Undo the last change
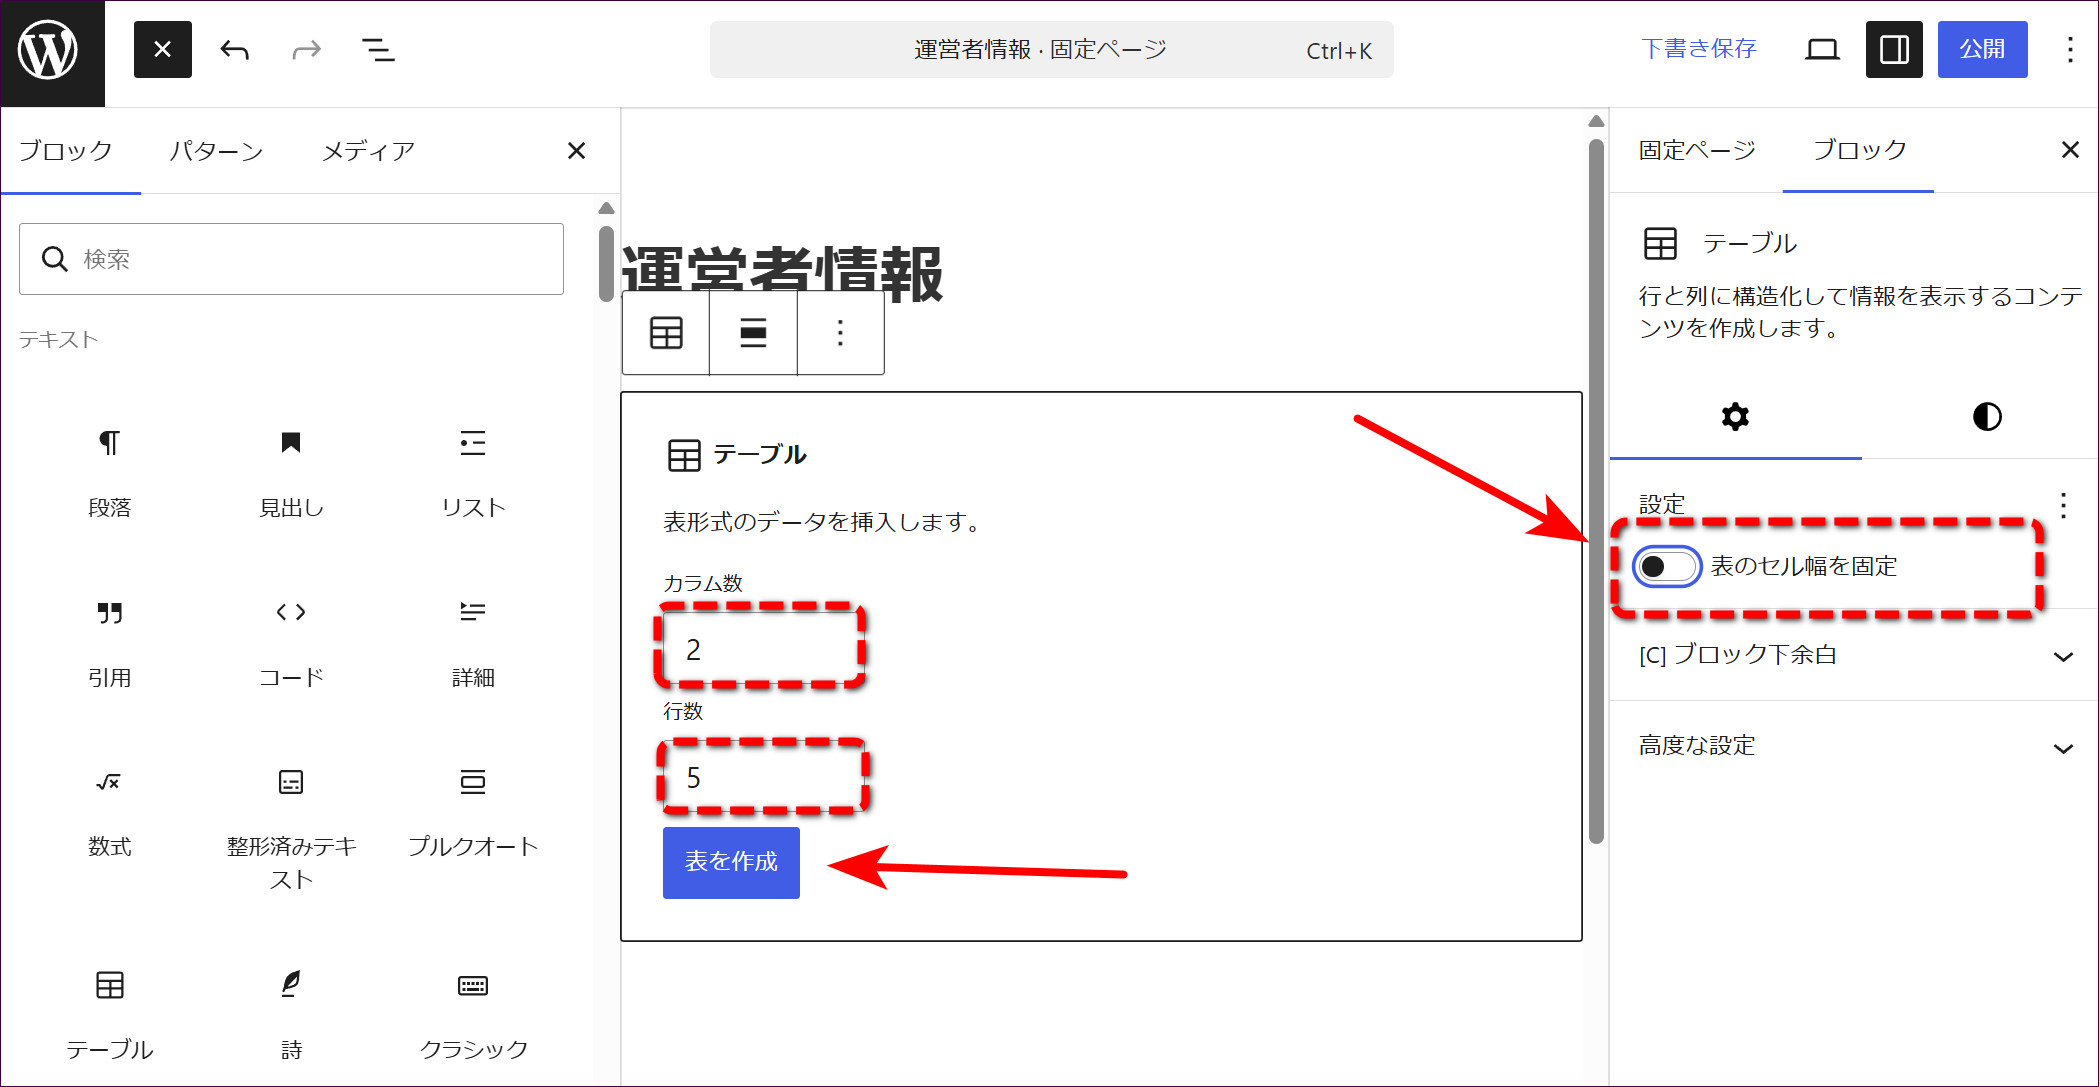 pos(235,50)
